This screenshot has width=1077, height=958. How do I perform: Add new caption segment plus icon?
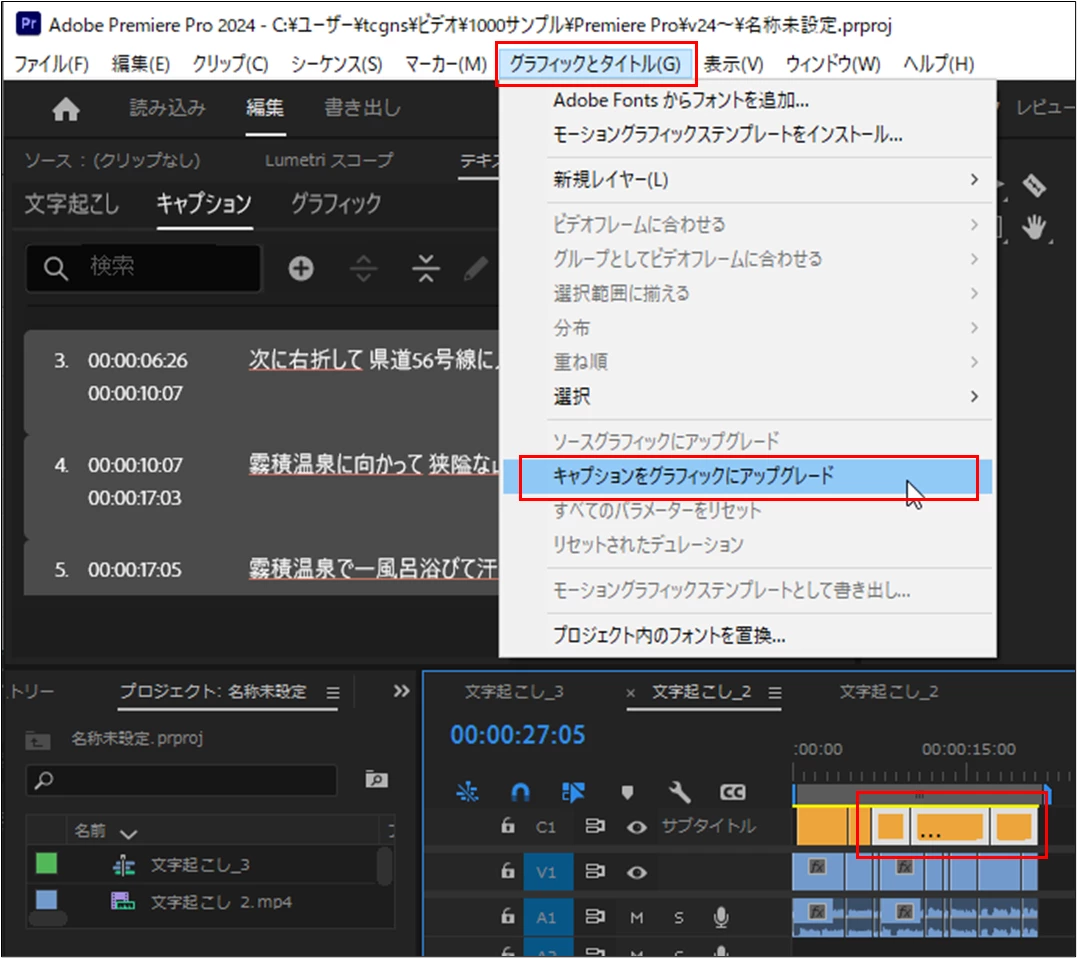[301, 268]
